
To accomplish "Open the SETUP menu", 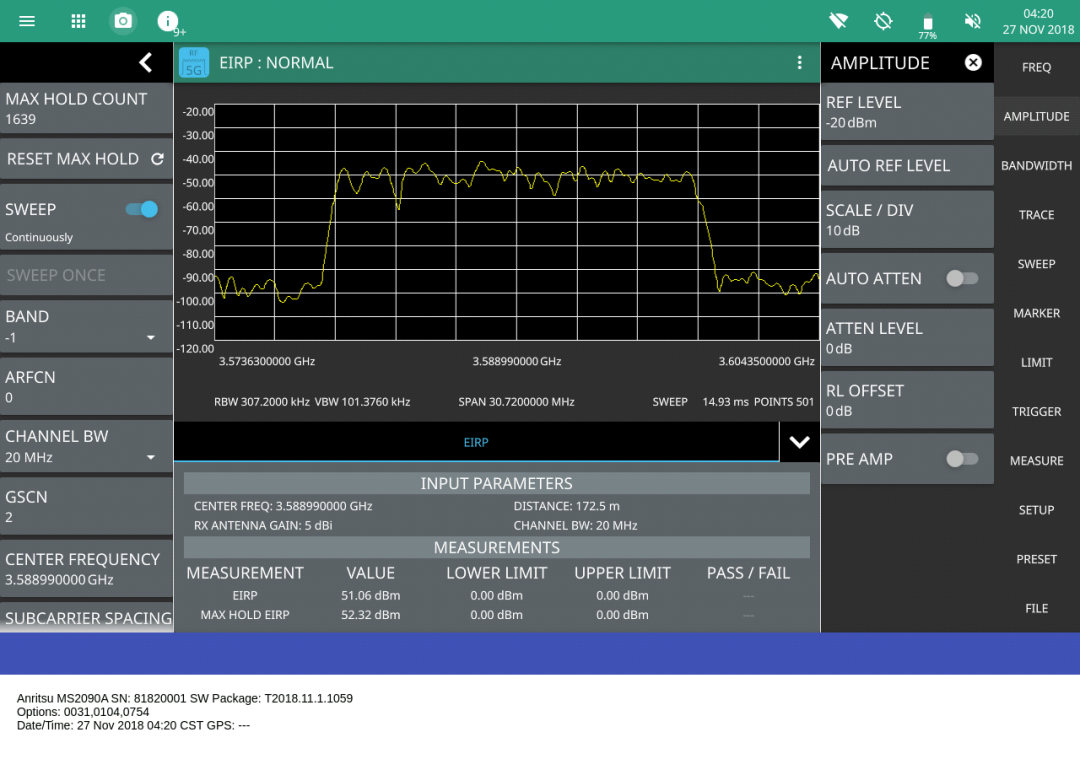I will click(1036, 510).
